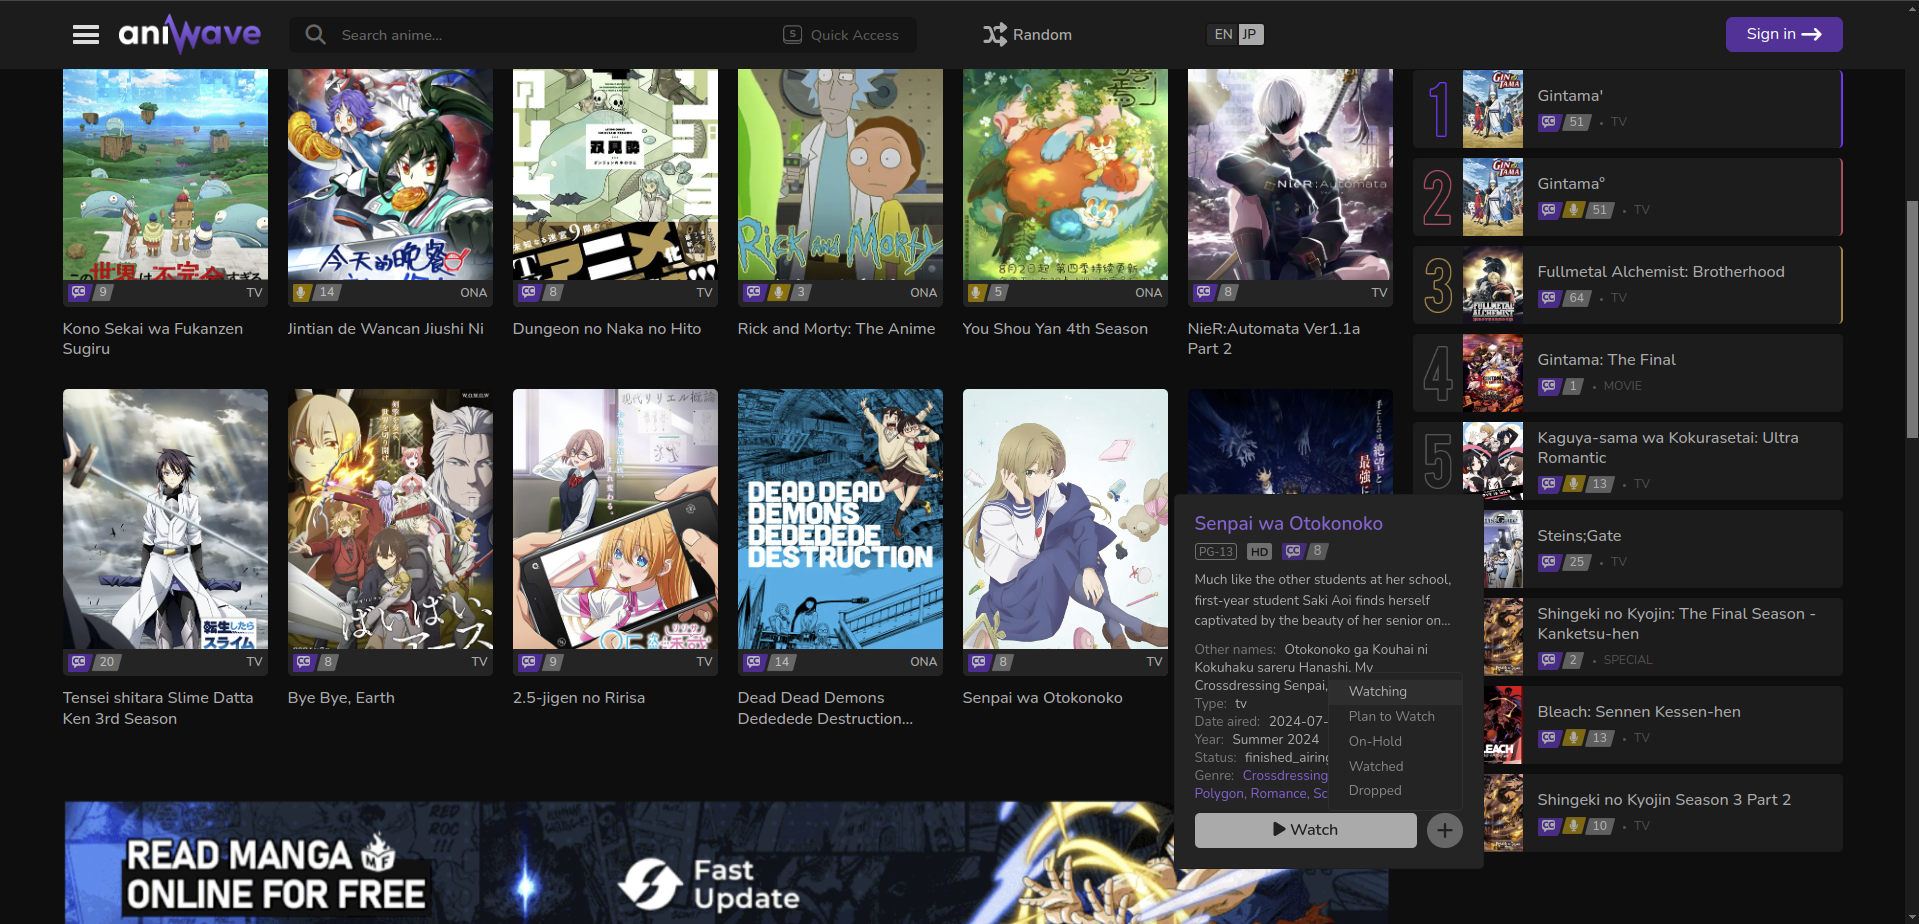Click the dub microphone badge in the Bleach: Sennen Kessen-hen row
Image resolution: width=1919 pixels, height=924 pixels.
(1574, 738)
